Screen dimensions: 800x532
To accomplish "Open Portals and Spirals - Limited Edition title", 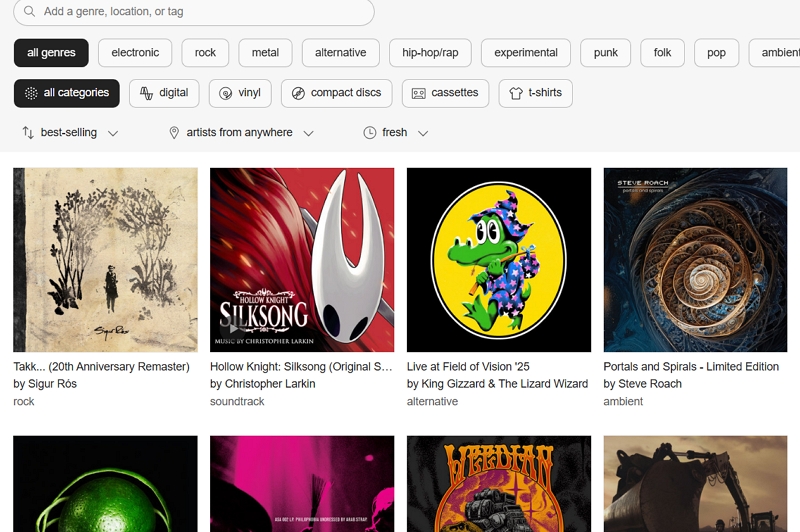I will point(691,367).
